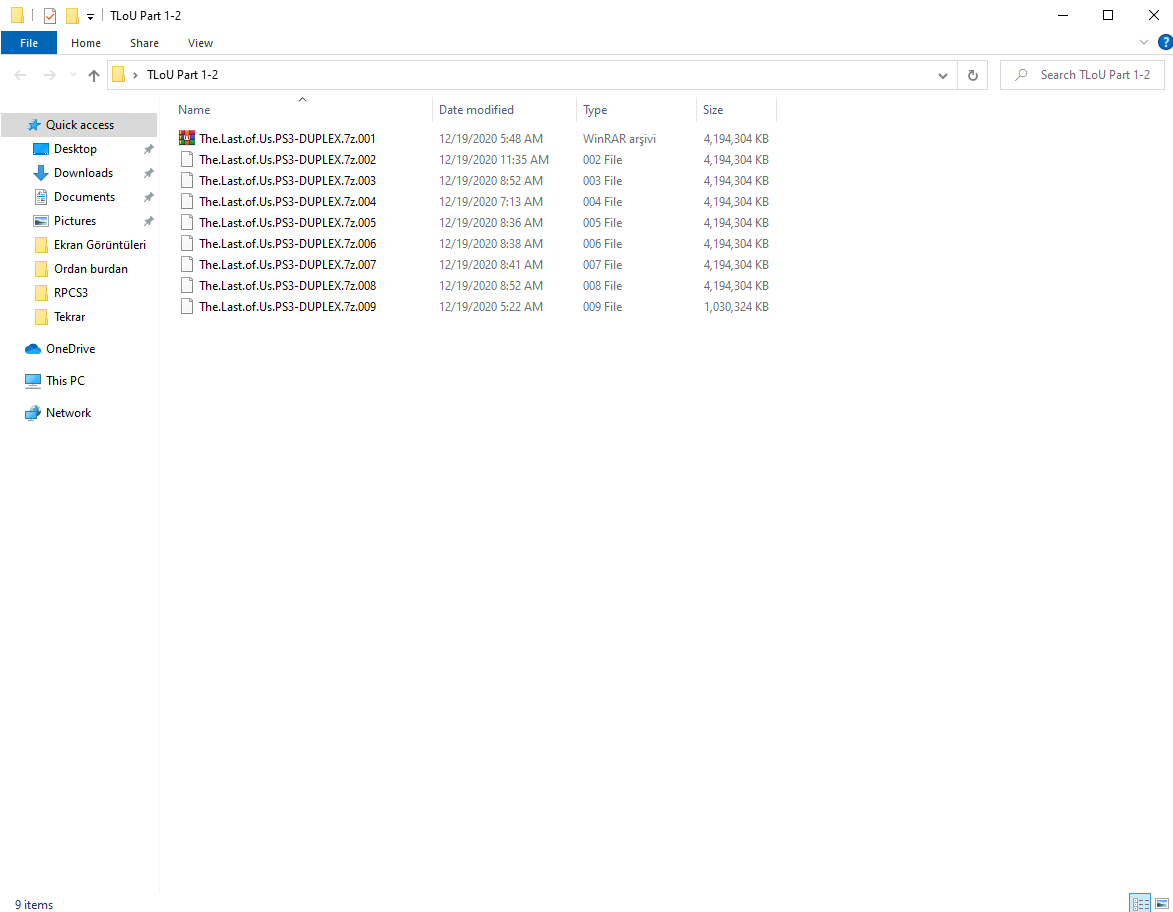Click 12/19/2020 11:35 AM date cell
Screen dimensions: 1173x912
pyautogui.click(x=494, y=159)
